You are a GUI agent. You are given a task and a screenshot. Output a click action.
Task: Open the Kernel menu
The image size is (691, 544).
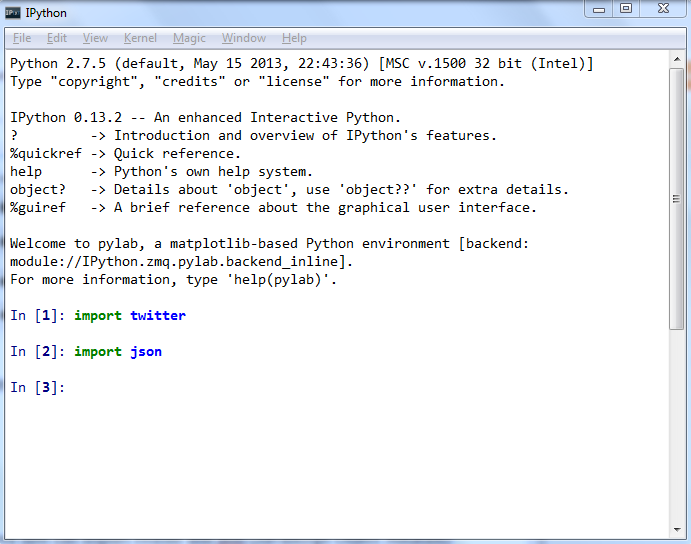(140, 38)
